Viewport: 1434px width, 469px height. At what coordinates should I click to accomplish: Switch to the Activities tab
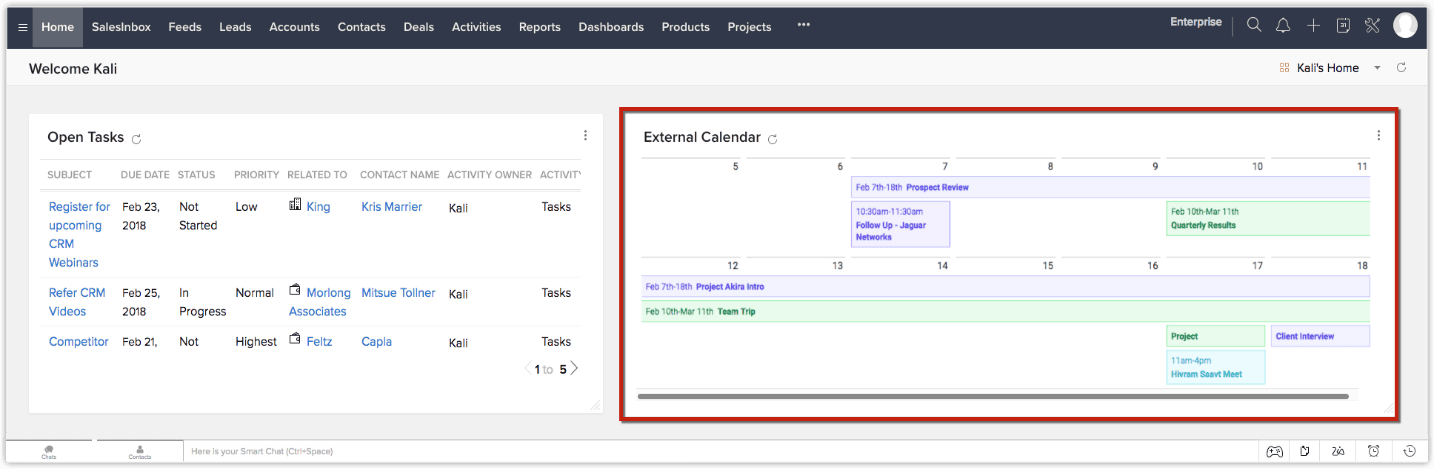pos(476,27)
